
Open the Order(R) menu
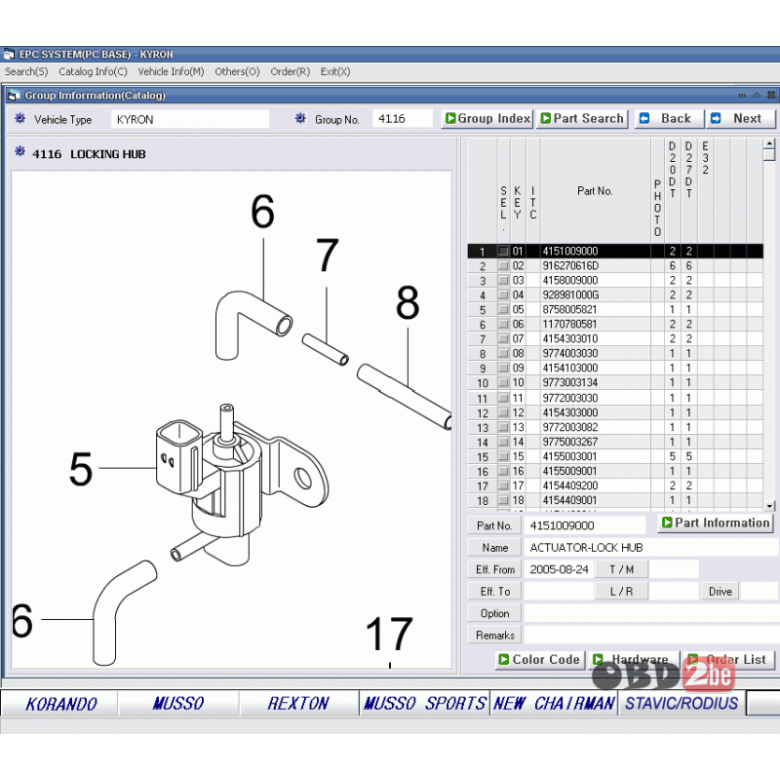290,72
